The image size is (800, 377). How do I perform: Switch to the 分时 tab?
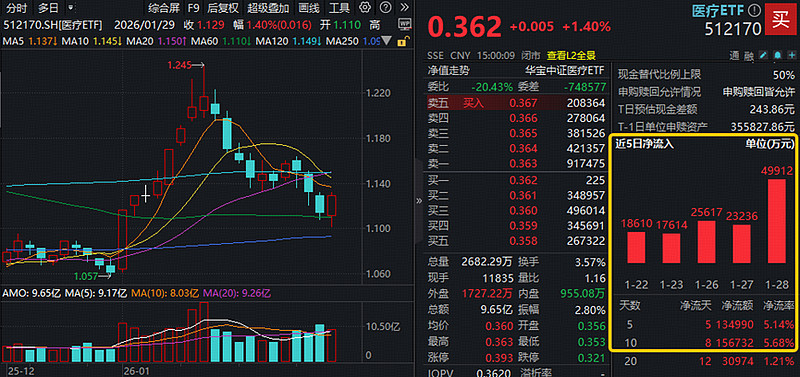pyautogui.click(x=17, y=8)
